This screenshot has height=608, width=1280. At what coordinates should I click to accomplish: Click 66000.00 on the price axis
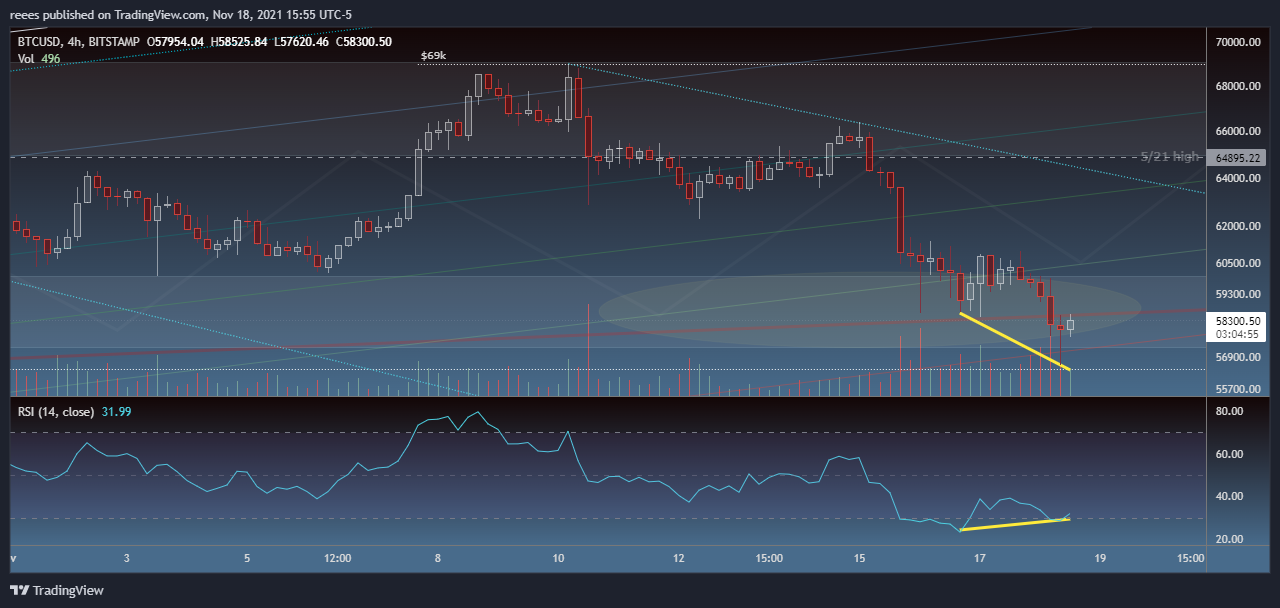point(1238,131)
